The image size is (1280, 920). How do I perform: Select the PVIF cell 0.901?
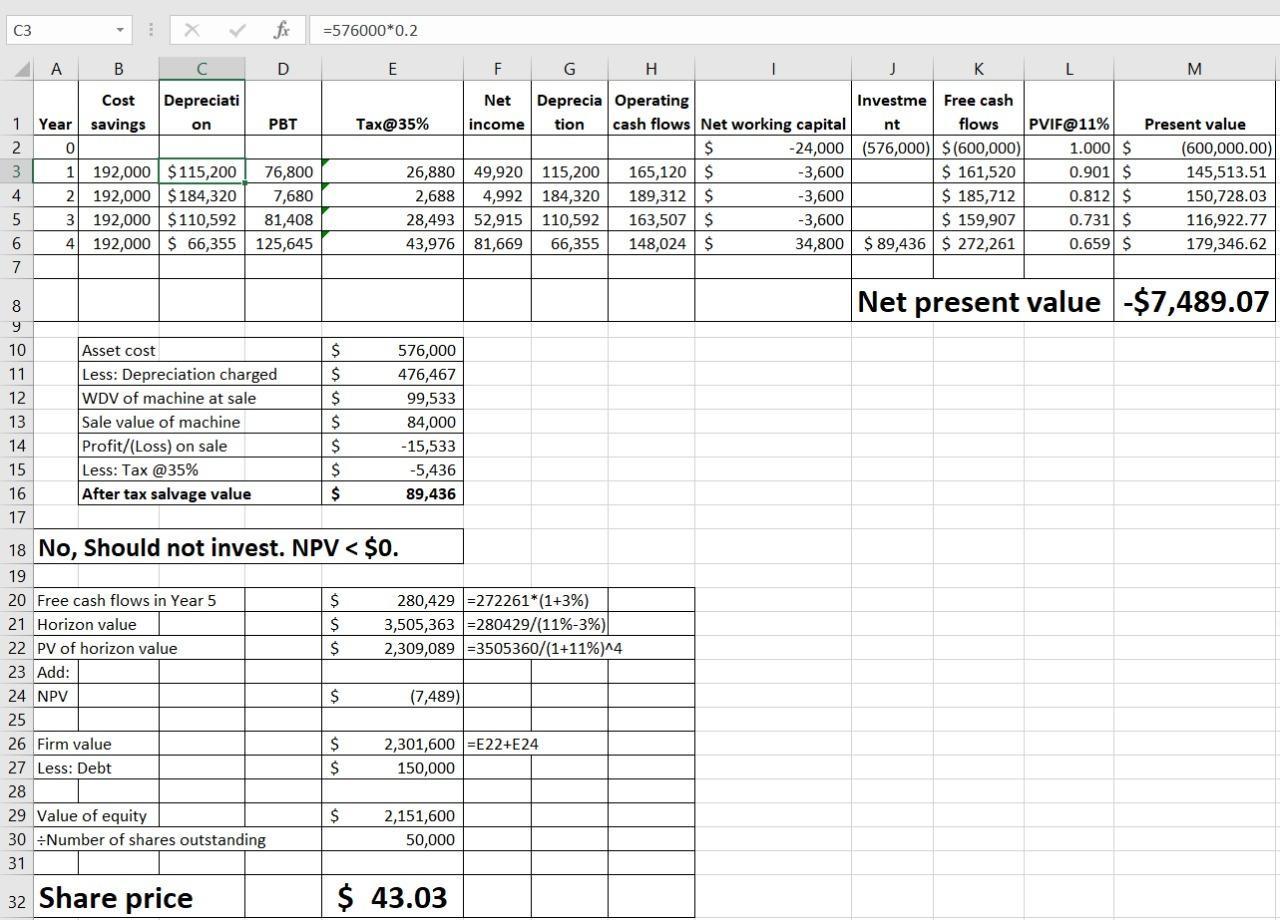click(x=1069, y=172)
